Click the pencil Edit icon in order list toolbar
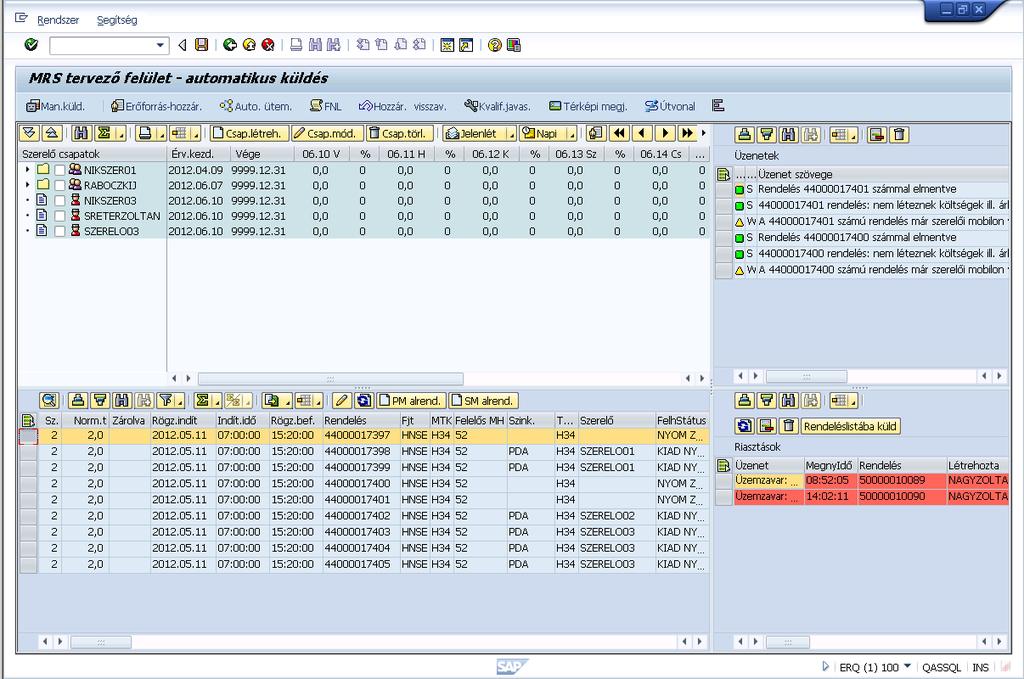This screenshot has width=1024, height=679. pos(341,401)
